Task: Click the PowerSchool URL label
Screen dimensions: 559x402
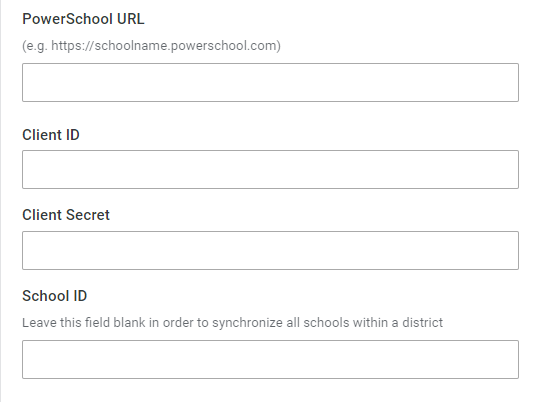Action: point(83,19)
